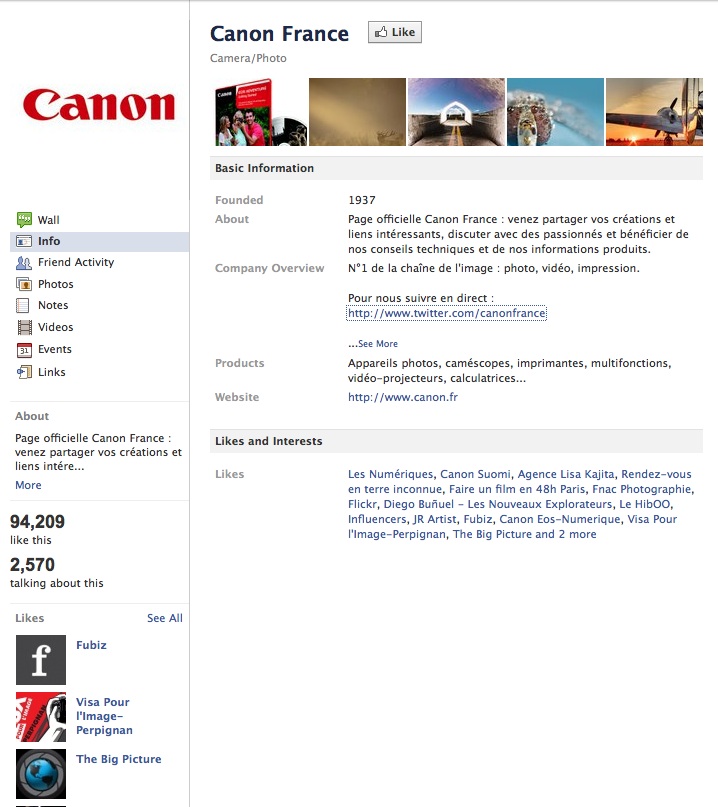The width and height of the screenshot is (718, 807).
Task: Open the deer in field photo
Action: (357, 112)
